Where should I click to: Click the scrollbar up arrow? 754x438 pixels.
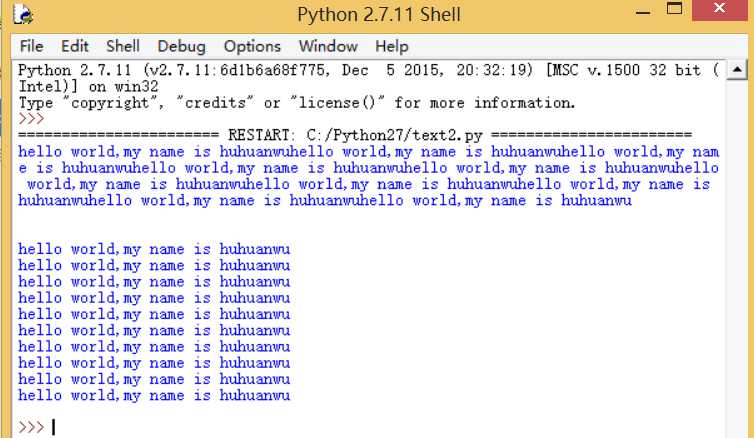point(737,70)
